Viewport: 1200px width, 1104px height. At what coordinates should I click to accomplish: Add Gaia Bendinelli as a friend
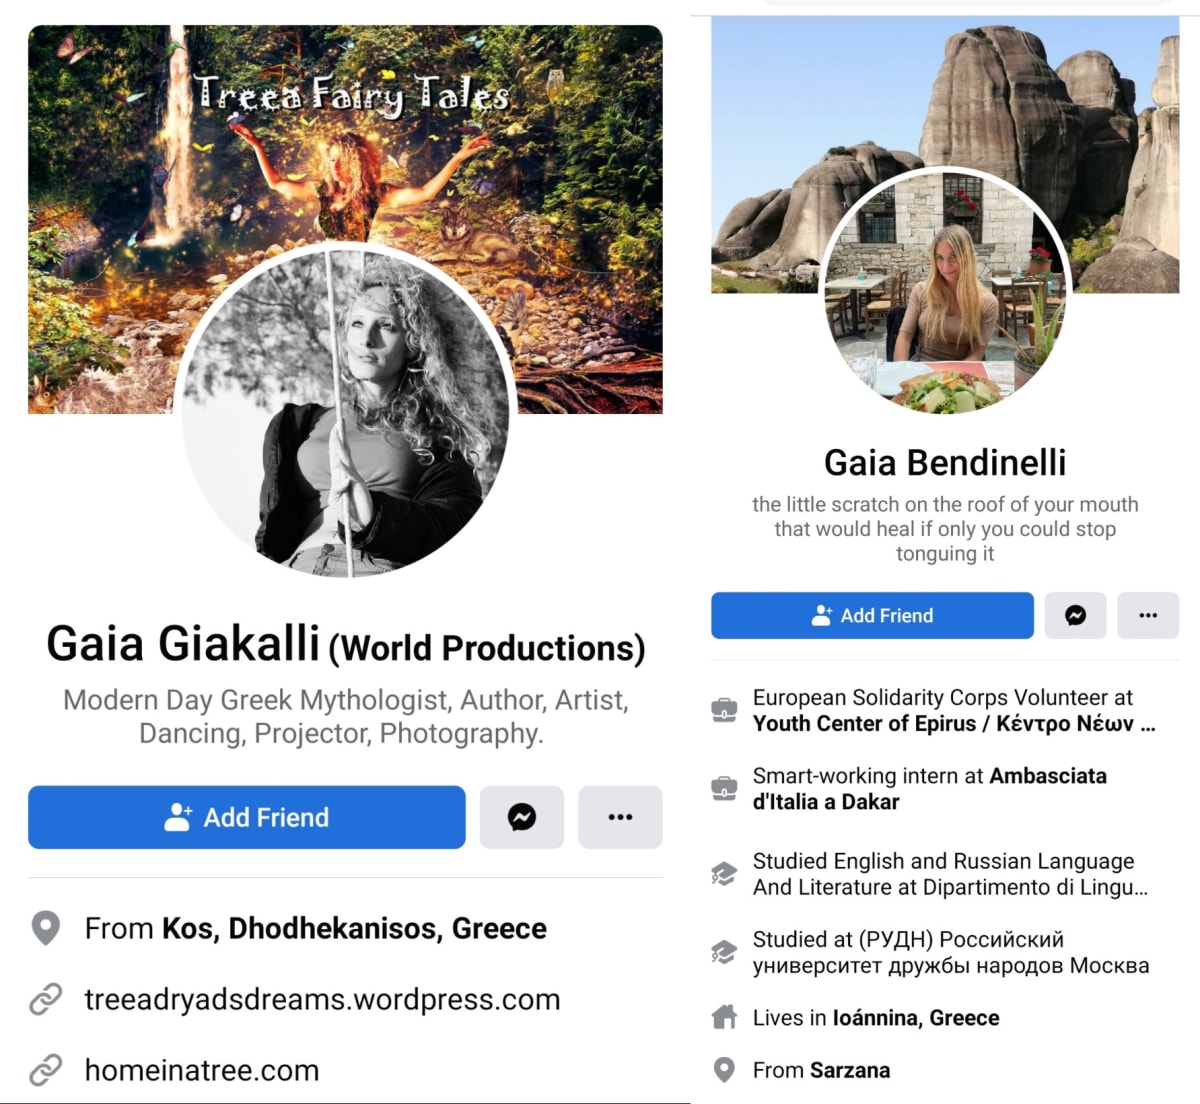tap(872, 615)
